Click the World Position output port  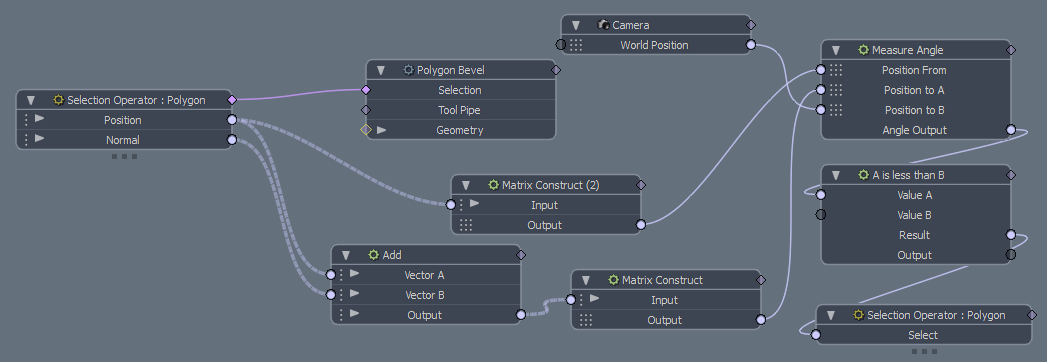click(751, 45)
